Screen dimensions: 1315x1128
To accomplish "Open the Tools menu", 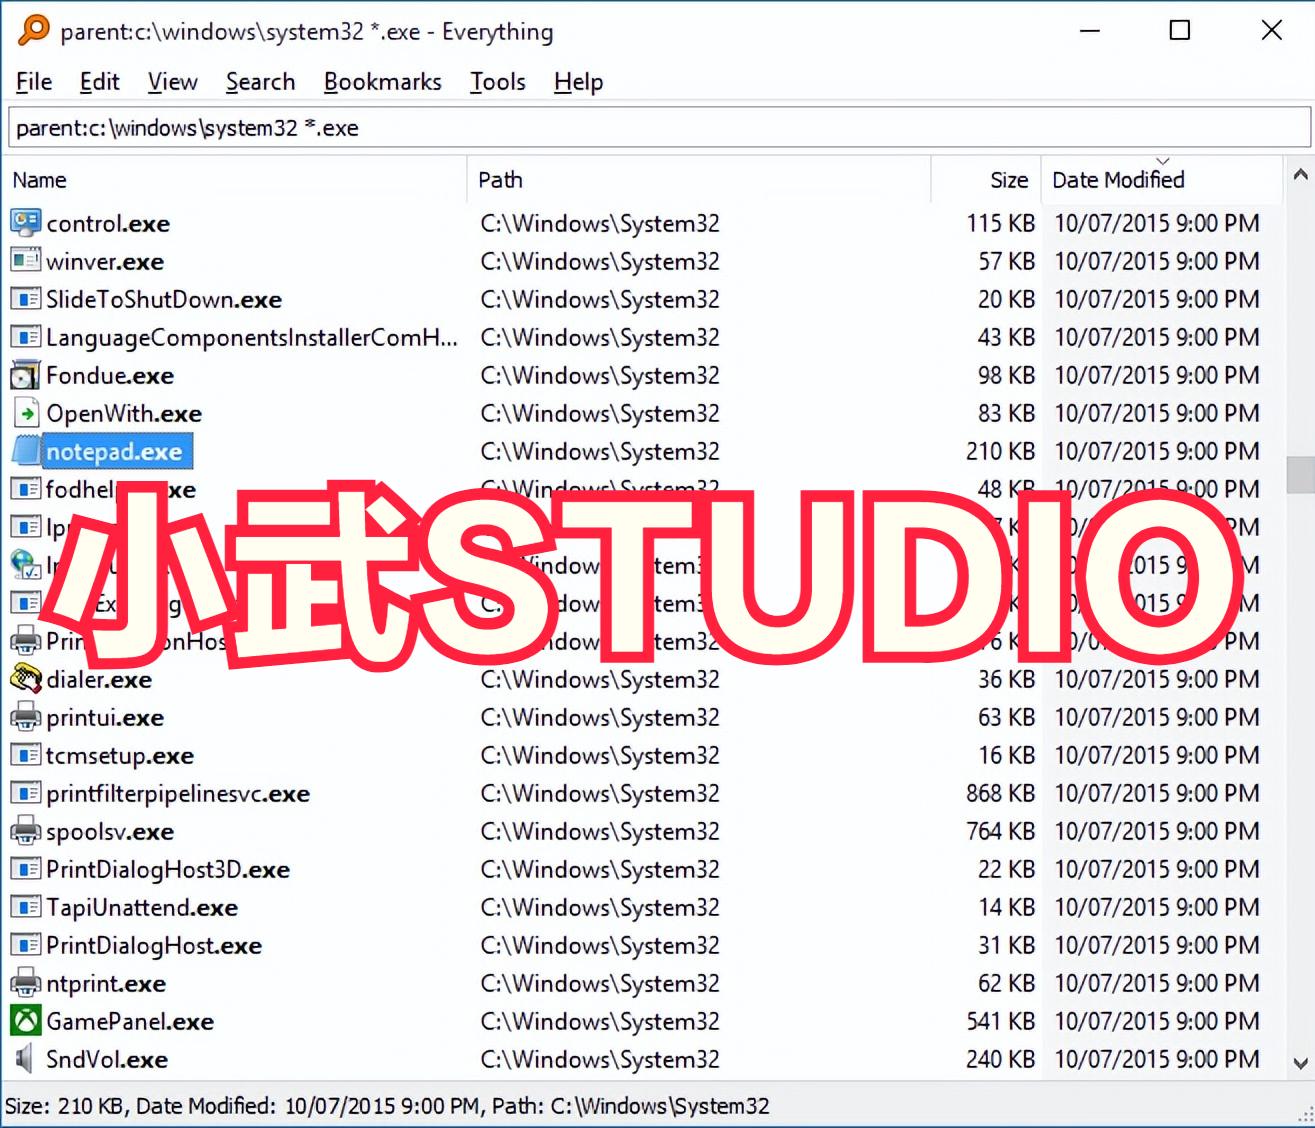I will tap(498, 82).
